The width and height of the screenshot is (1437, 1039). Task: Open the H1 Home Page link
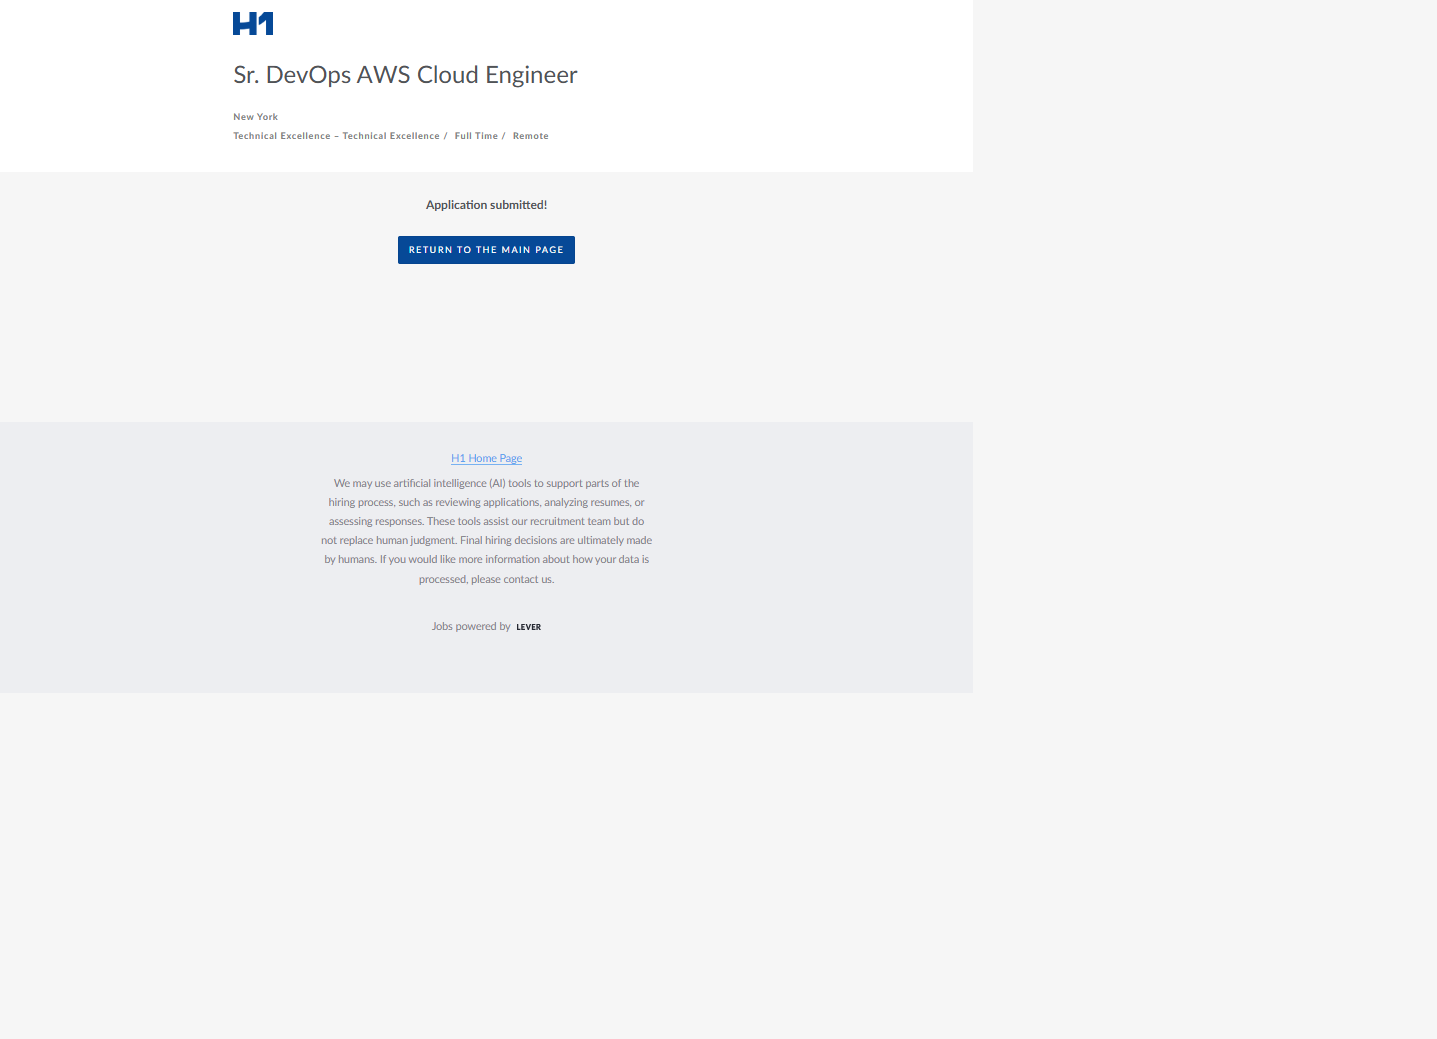click(486, 458)
